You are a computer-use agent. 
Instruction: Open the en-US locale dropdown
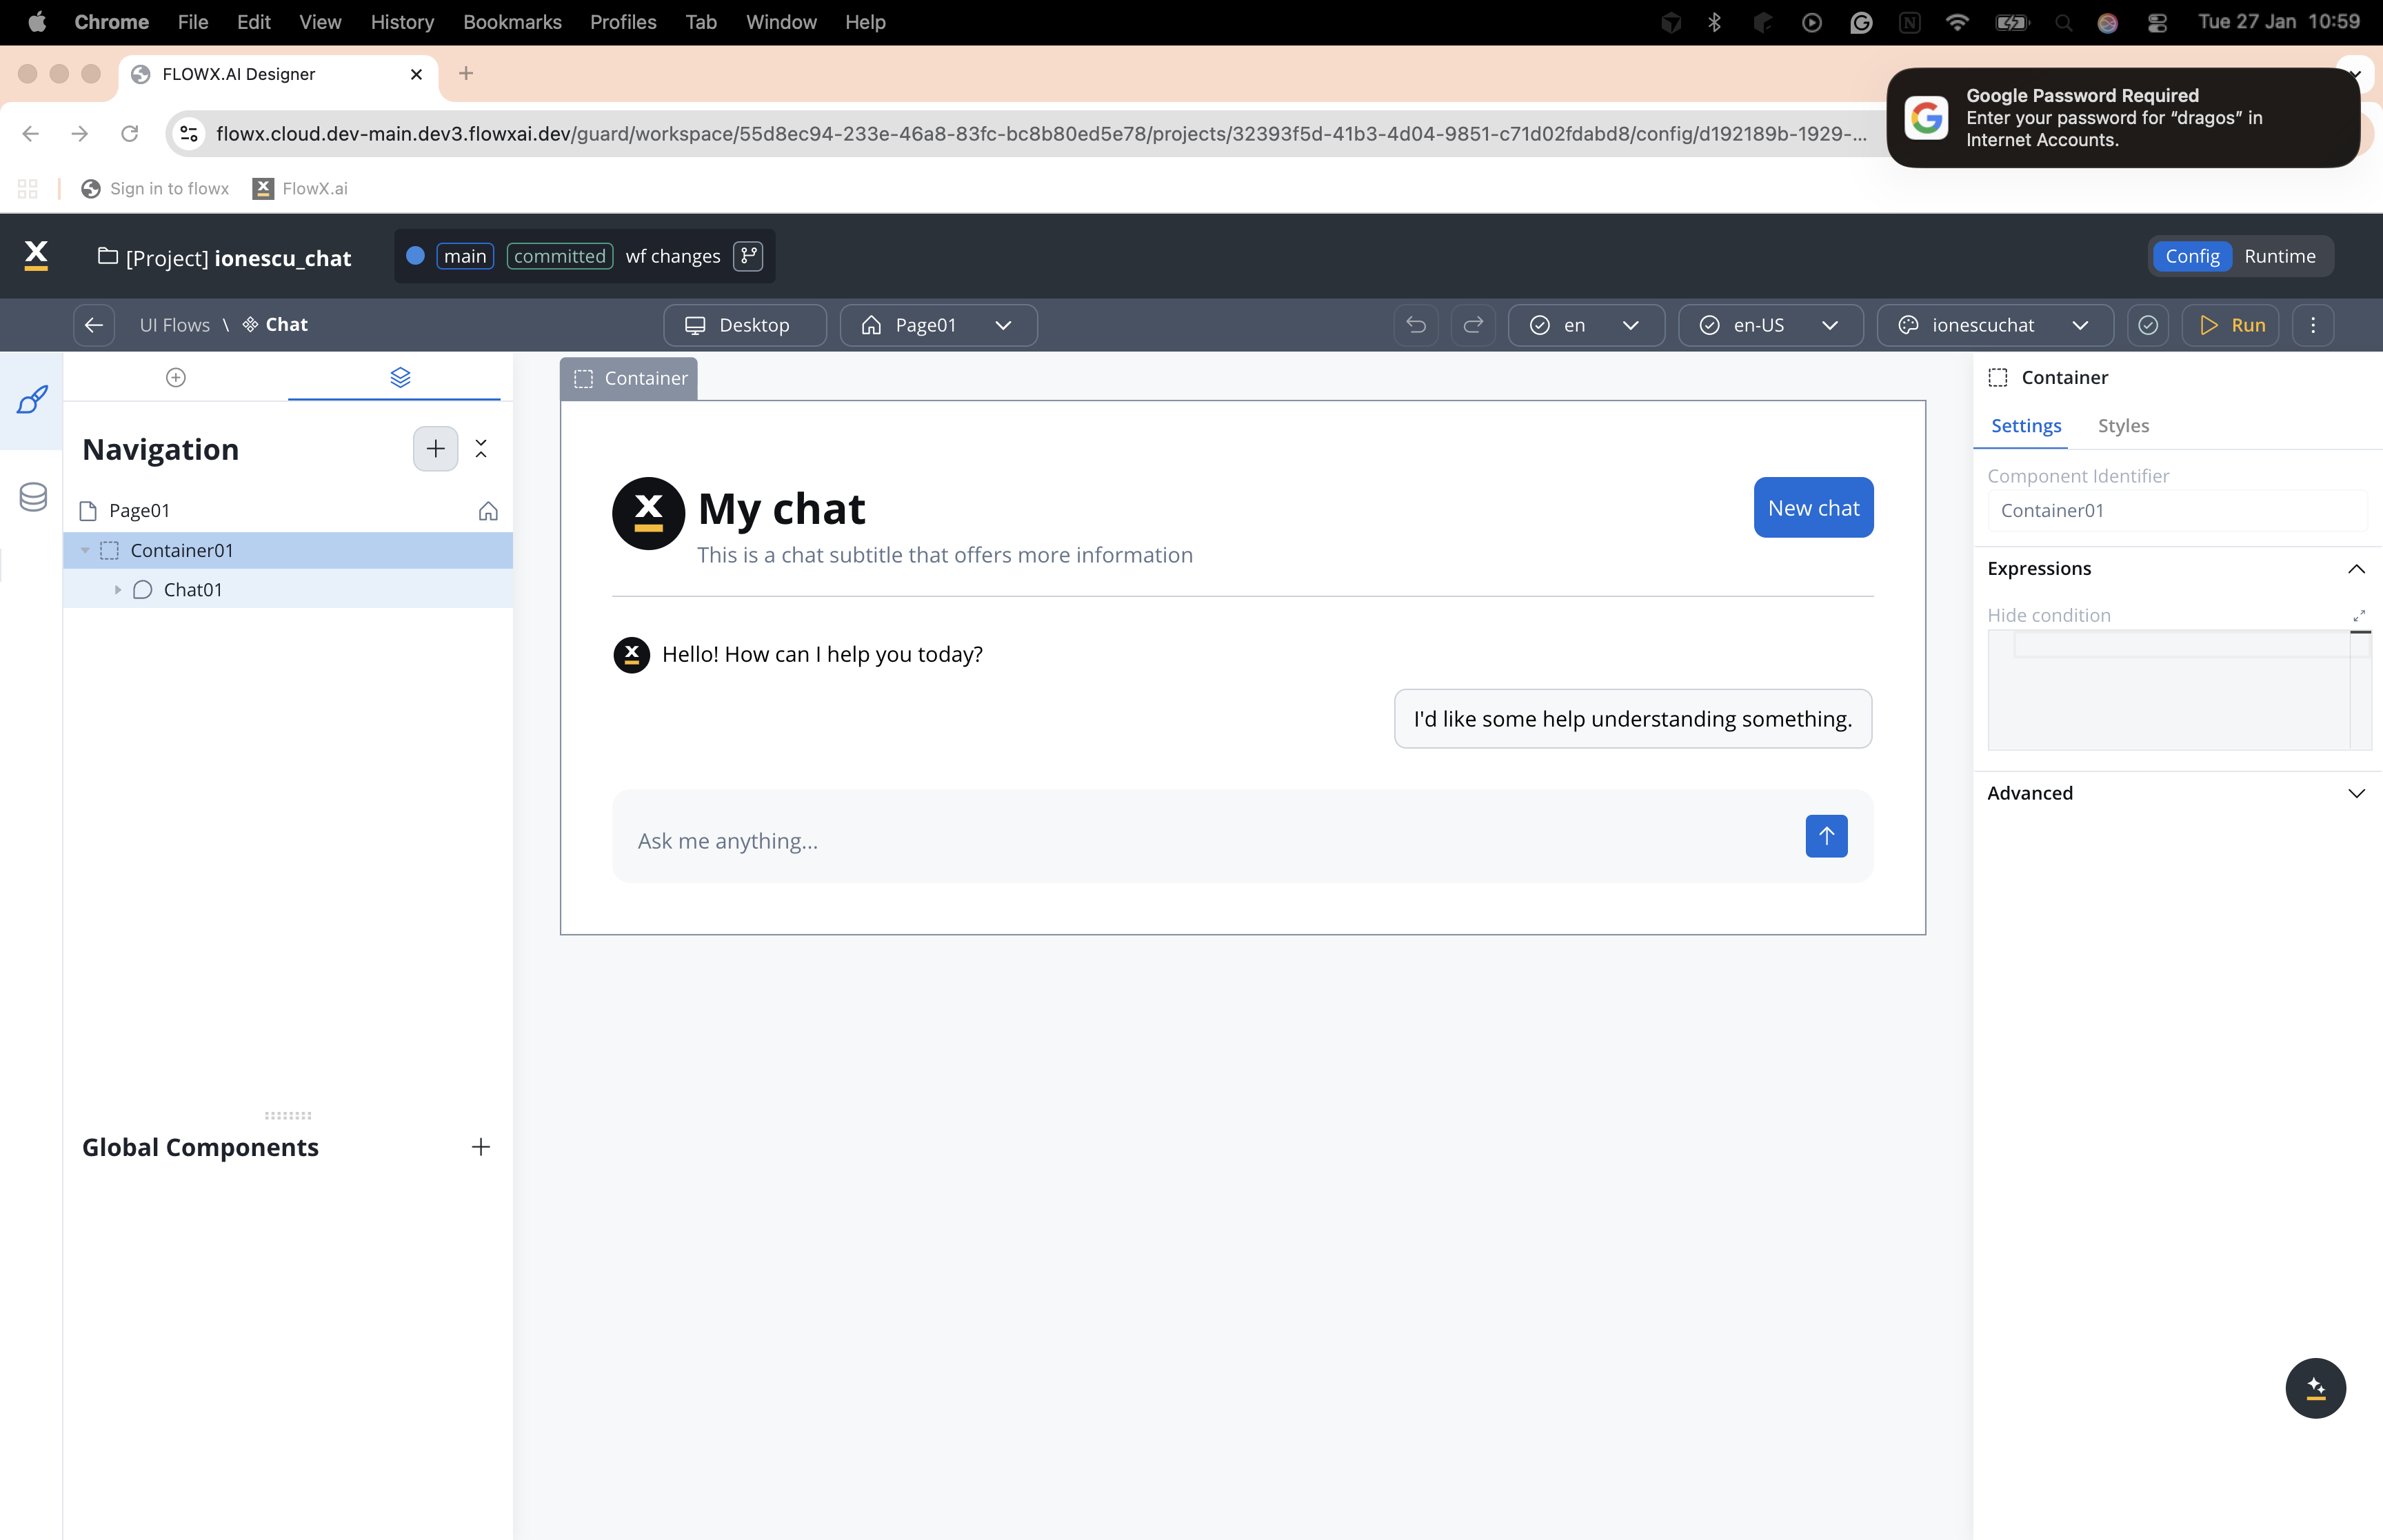pos(1770,325)
